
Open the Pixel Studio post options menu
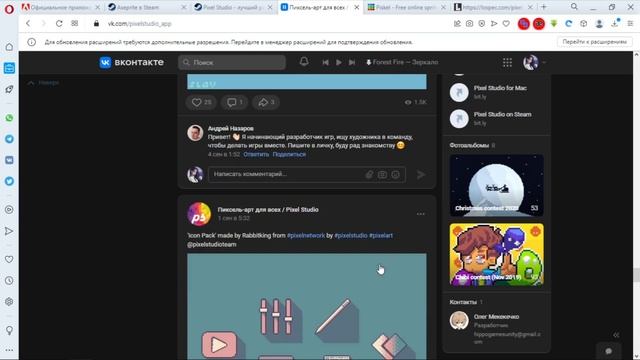[x=421, y=214]
